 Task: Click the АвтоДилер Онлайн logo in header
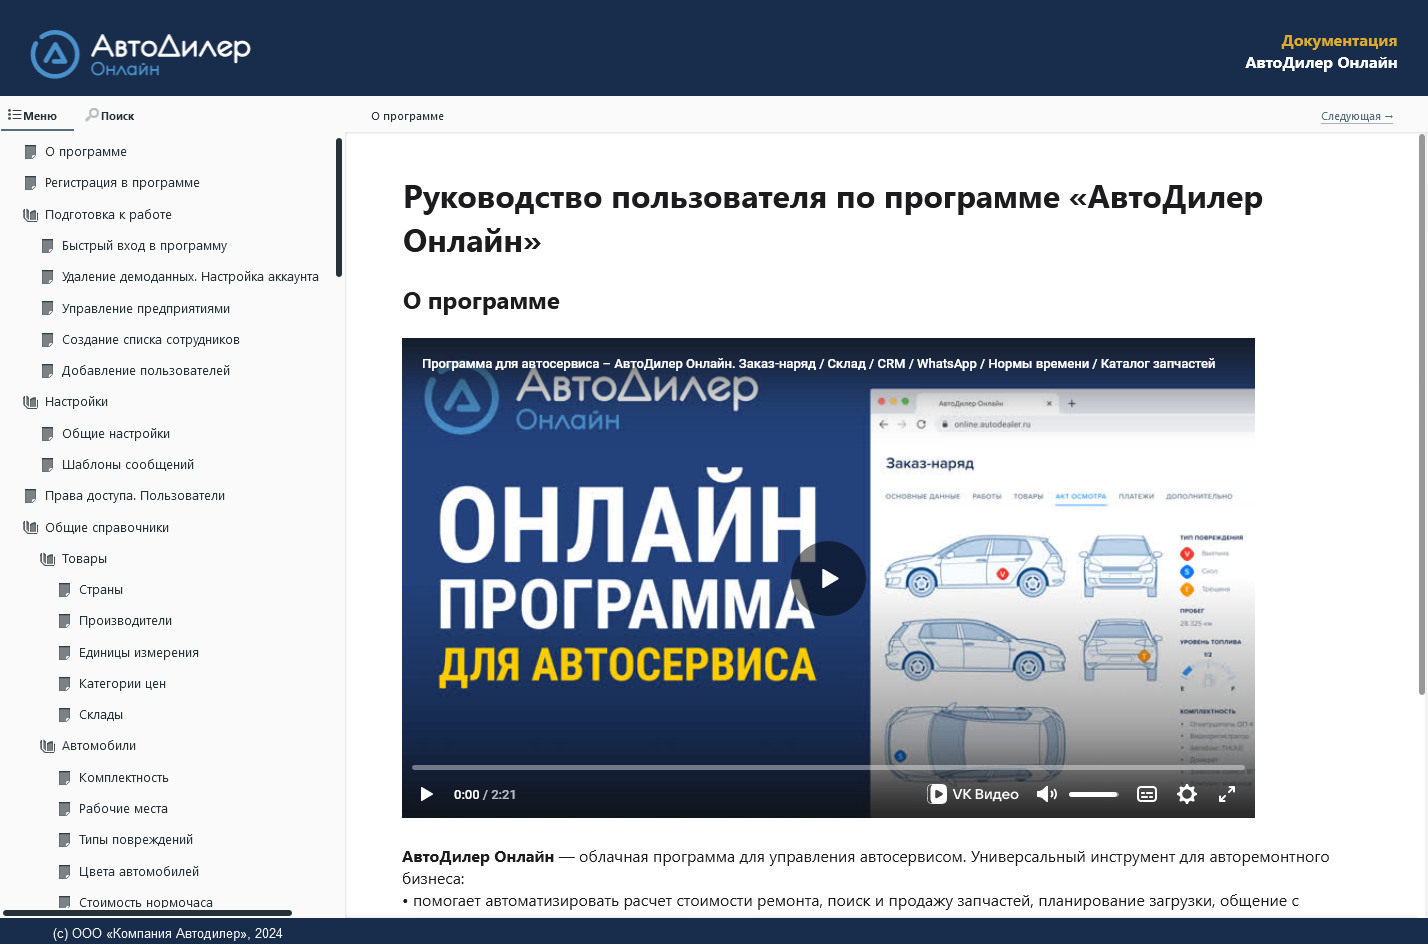140,53
